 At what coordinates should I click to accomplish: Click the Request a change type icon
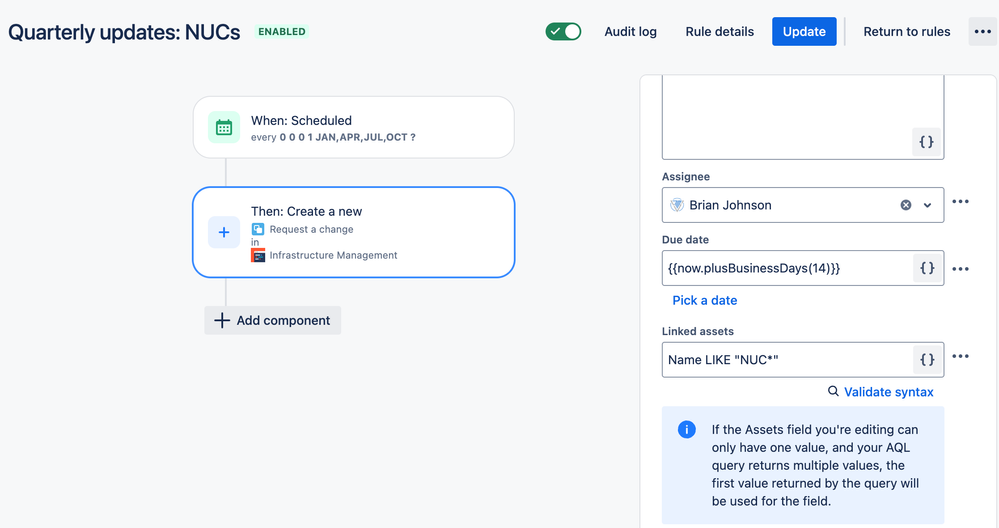point(258,229)
